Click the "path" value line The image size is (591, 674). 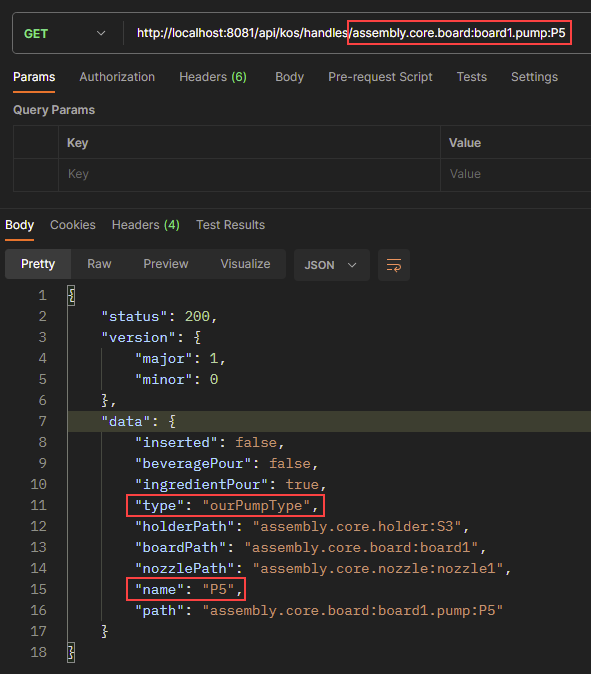point(318,611)
